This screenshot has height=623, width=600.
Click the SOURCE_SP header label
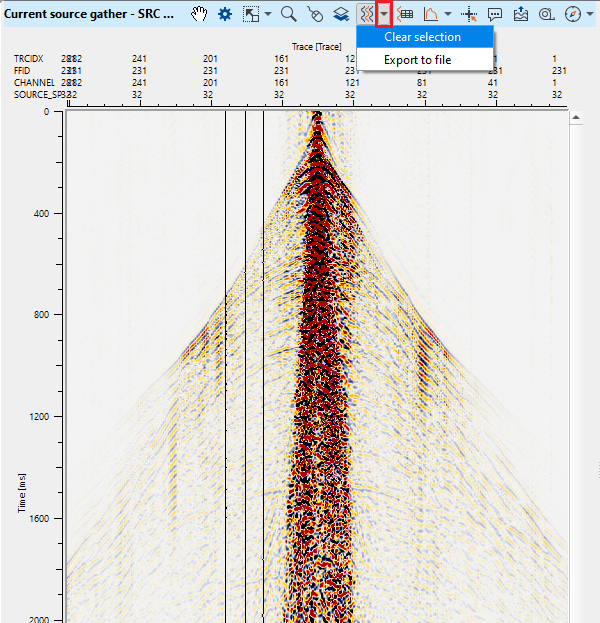38,95
